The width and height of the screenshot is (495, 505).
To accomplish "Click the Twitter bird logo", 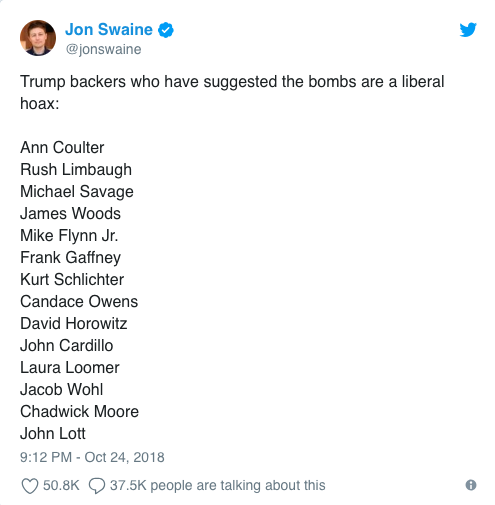I will click(x=468, y=30).
